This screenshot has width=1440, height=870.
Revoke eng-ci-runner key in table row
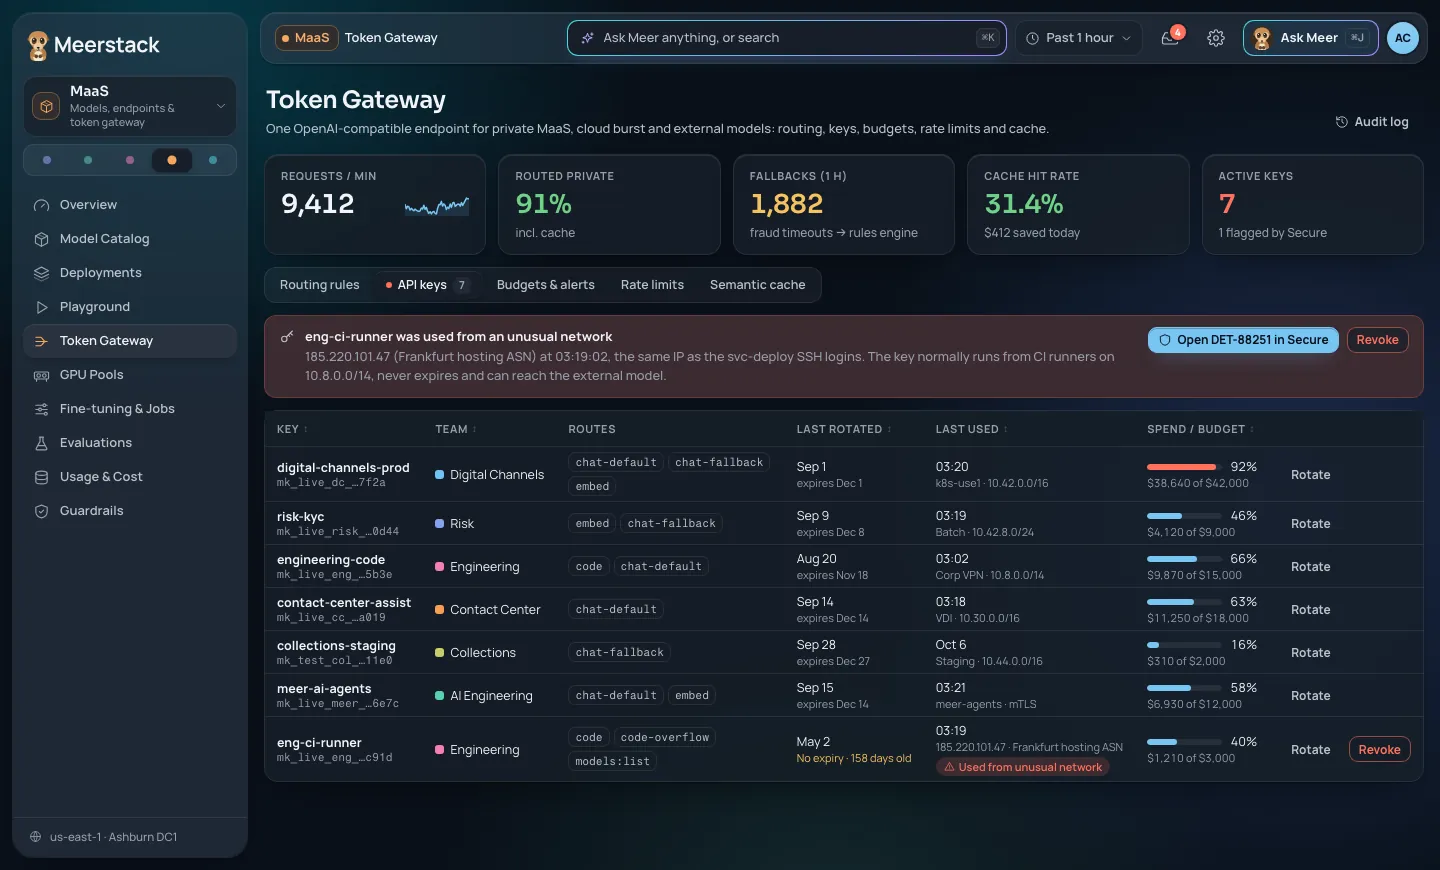pyautogui.click(x=1379, y=750)
